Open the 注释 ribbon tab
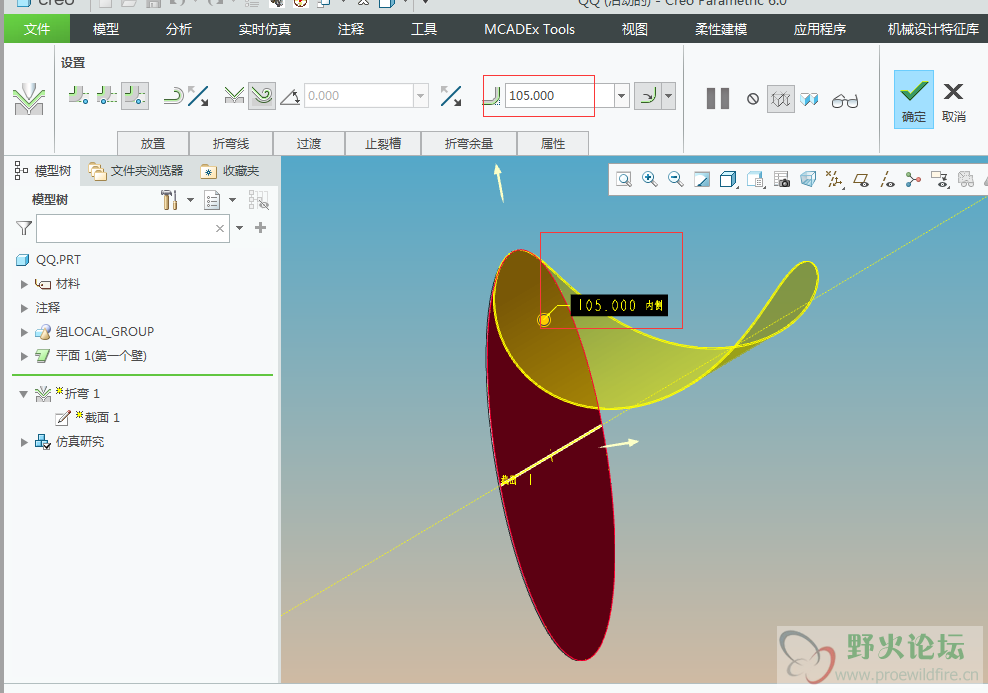This screenshot has height=693, width=988. point(350,29)
